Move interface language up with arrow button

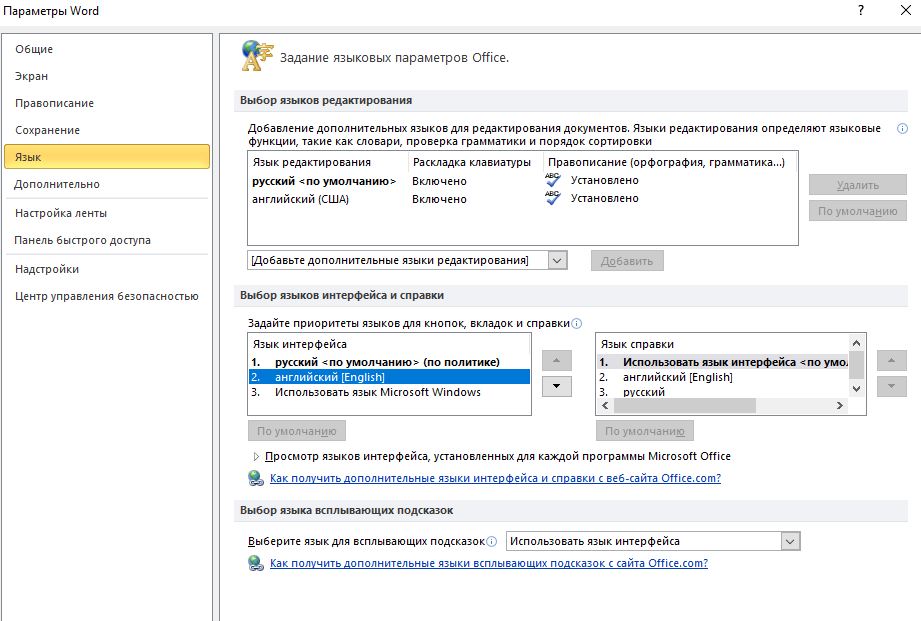click(556, 360)
